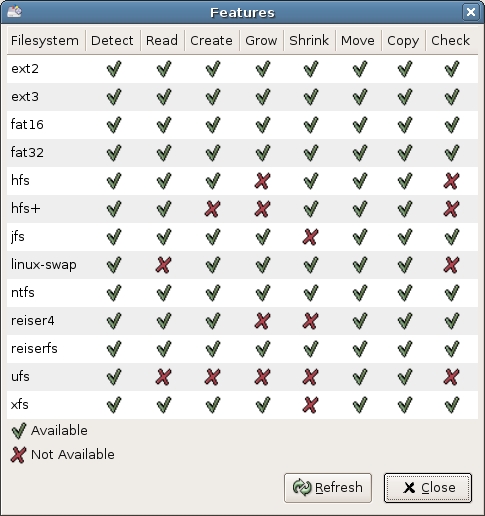Click the red X for jfs Shrink

310,237
